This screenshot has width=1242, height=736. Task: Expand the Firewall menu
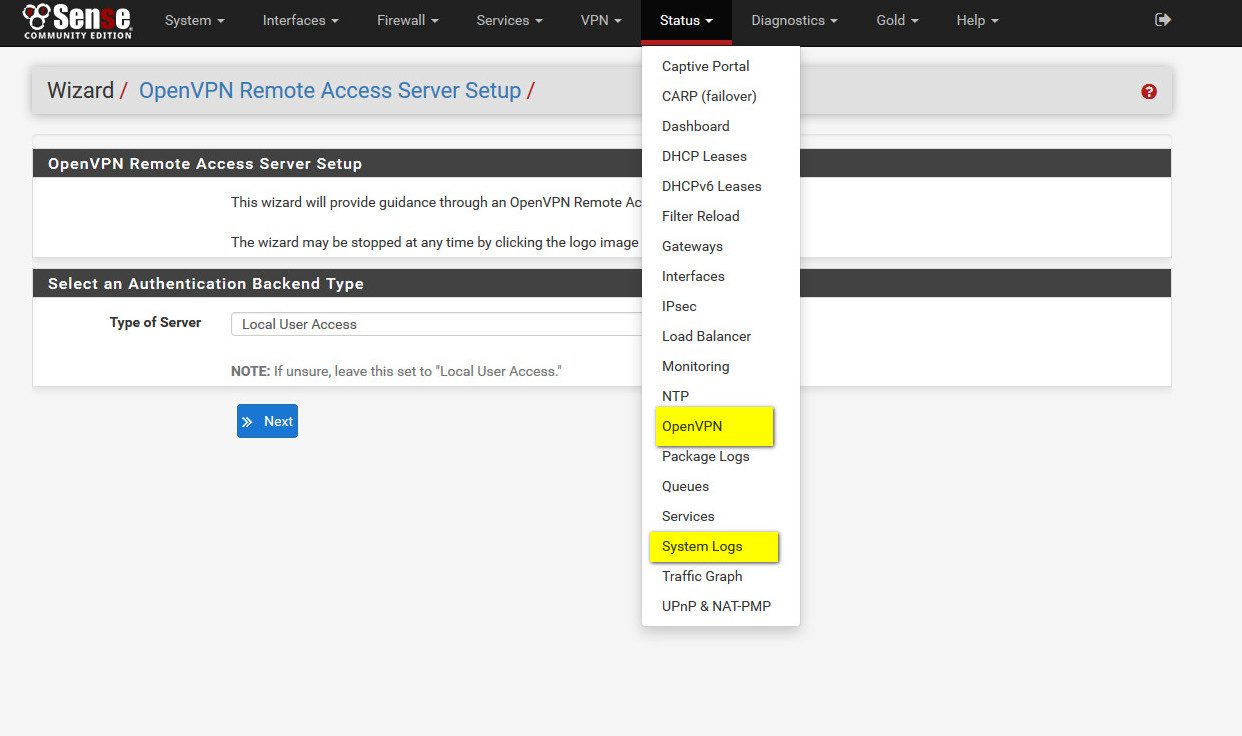coord(408,20)
